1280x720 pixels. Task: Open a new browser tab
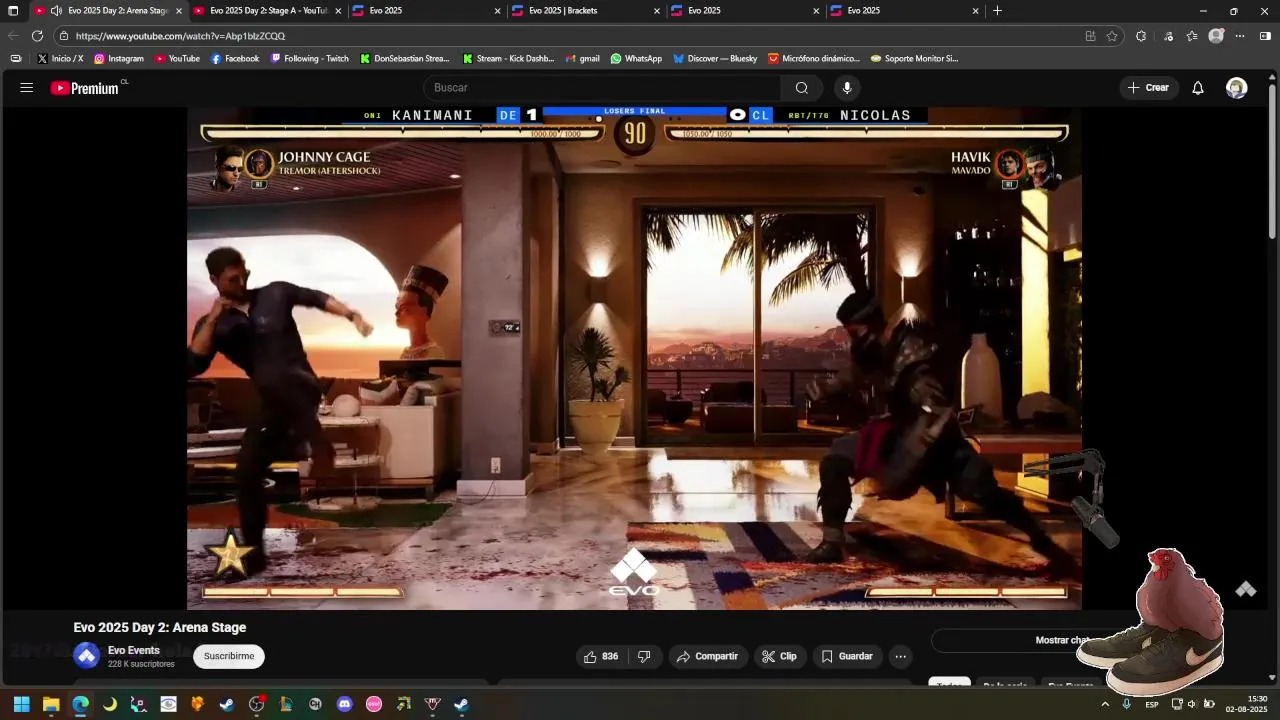pos(997,11)
